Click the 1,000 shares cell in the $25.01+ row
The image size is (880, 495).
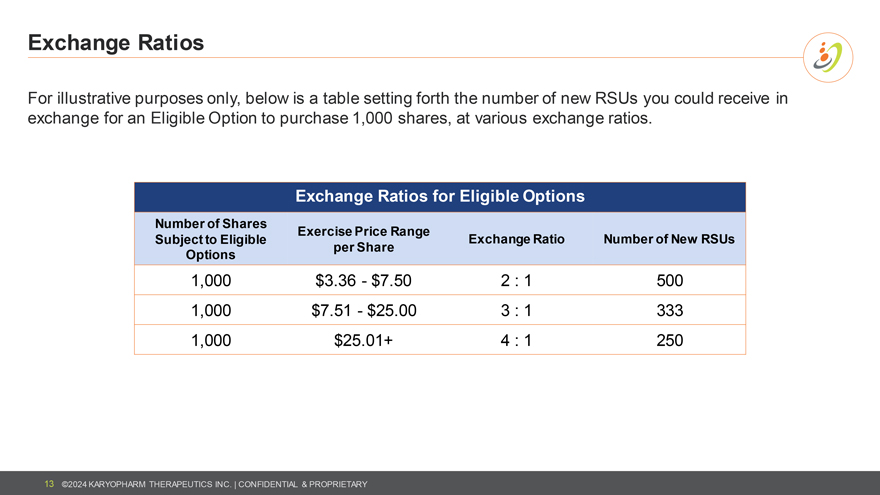[211, 340]
